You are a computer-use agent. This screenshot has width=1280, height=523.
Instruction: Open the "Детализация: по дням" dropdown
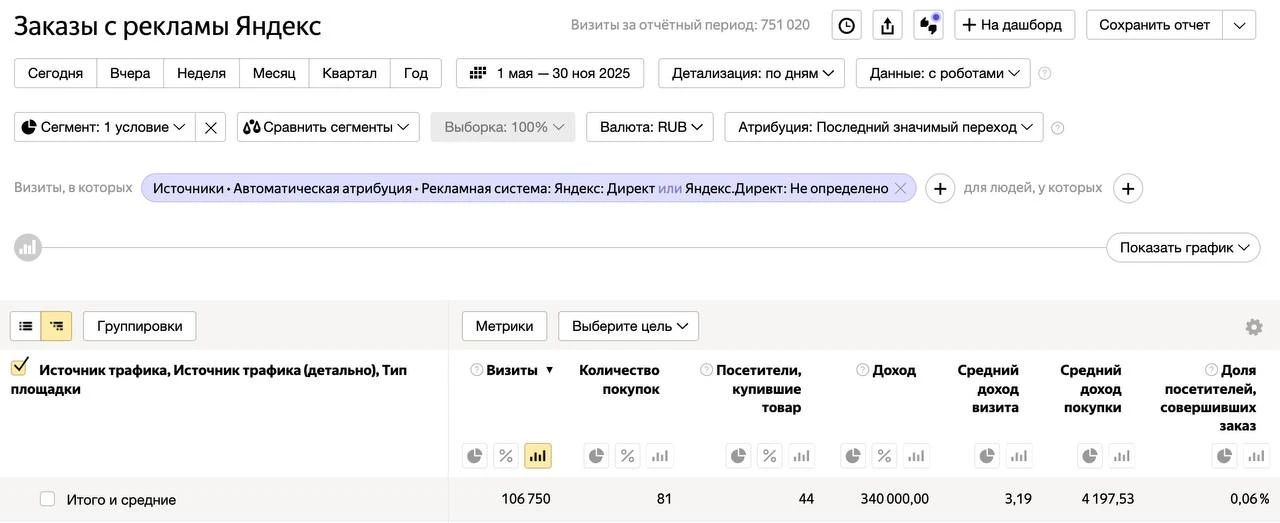point(751,73)
